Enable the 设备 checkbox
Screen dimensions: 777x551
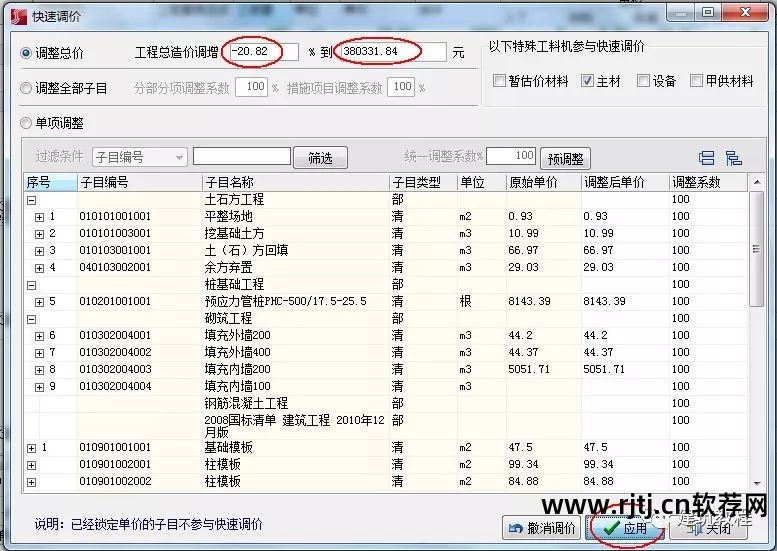[643, 80]
